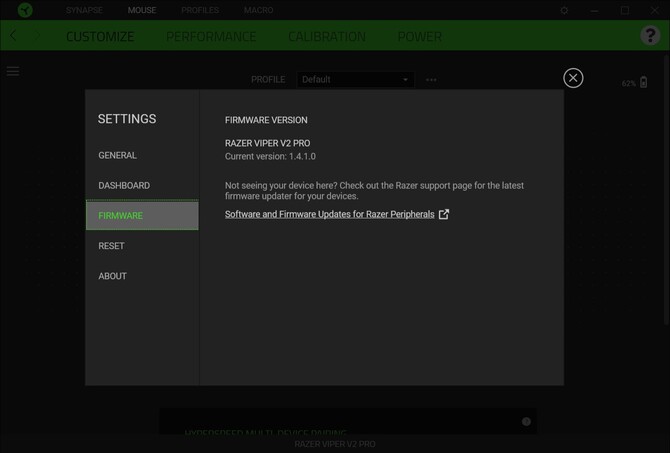Switch to the Synapse tab

pyautogui.click(x=84, y=10)
